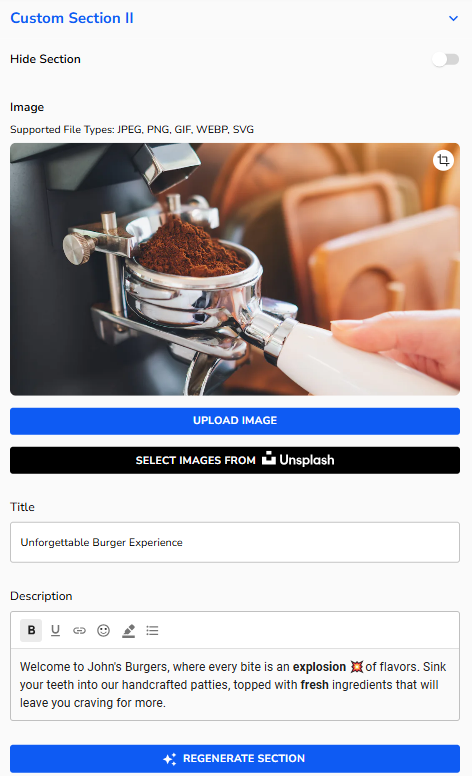Select images from Unsplash
The width and height of the screenshot is (472, 776).
click(x=235, y=460)
